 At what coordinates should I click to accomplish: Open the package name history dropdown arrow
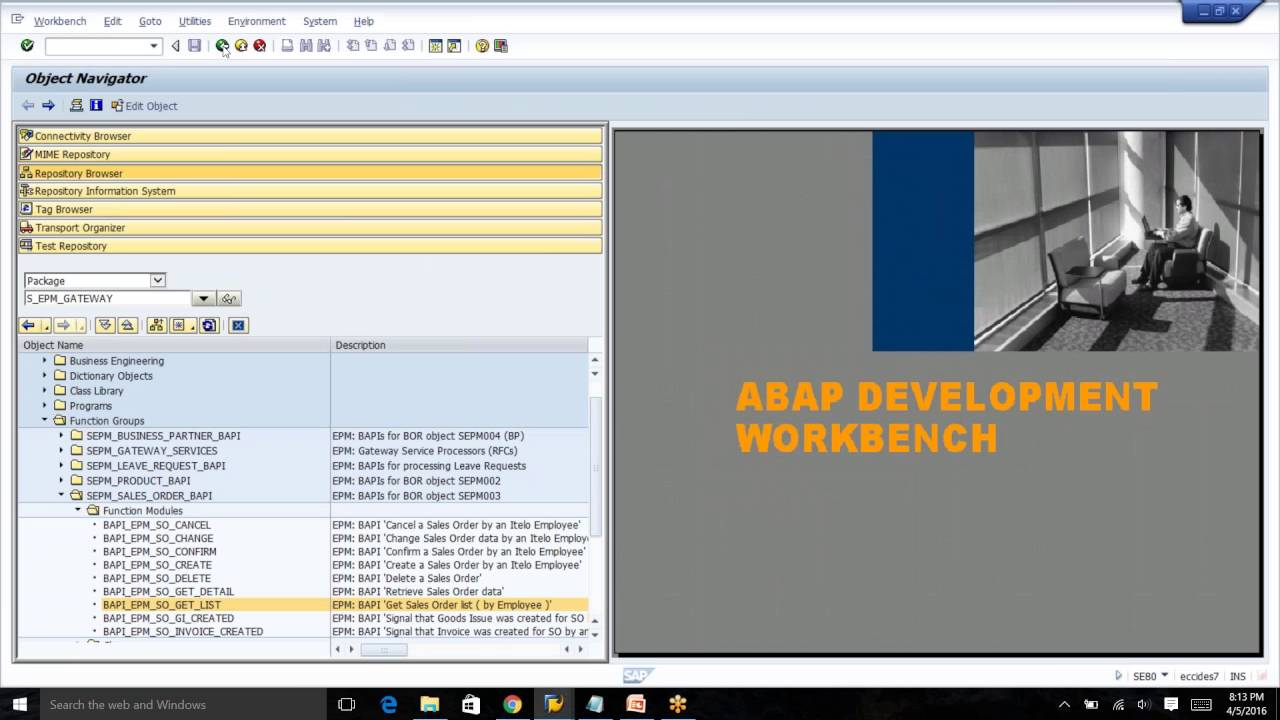(203, 299)
